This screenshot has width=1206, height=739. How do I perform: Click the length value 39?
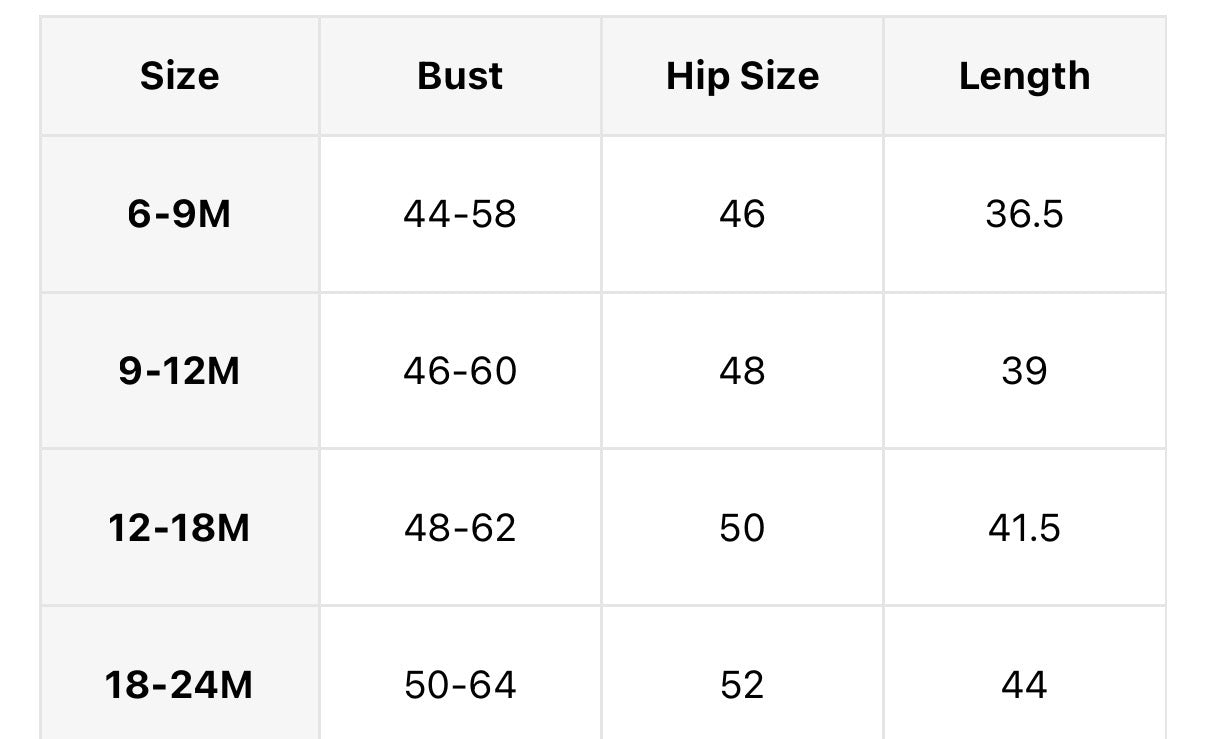(x=1024, y=371)
